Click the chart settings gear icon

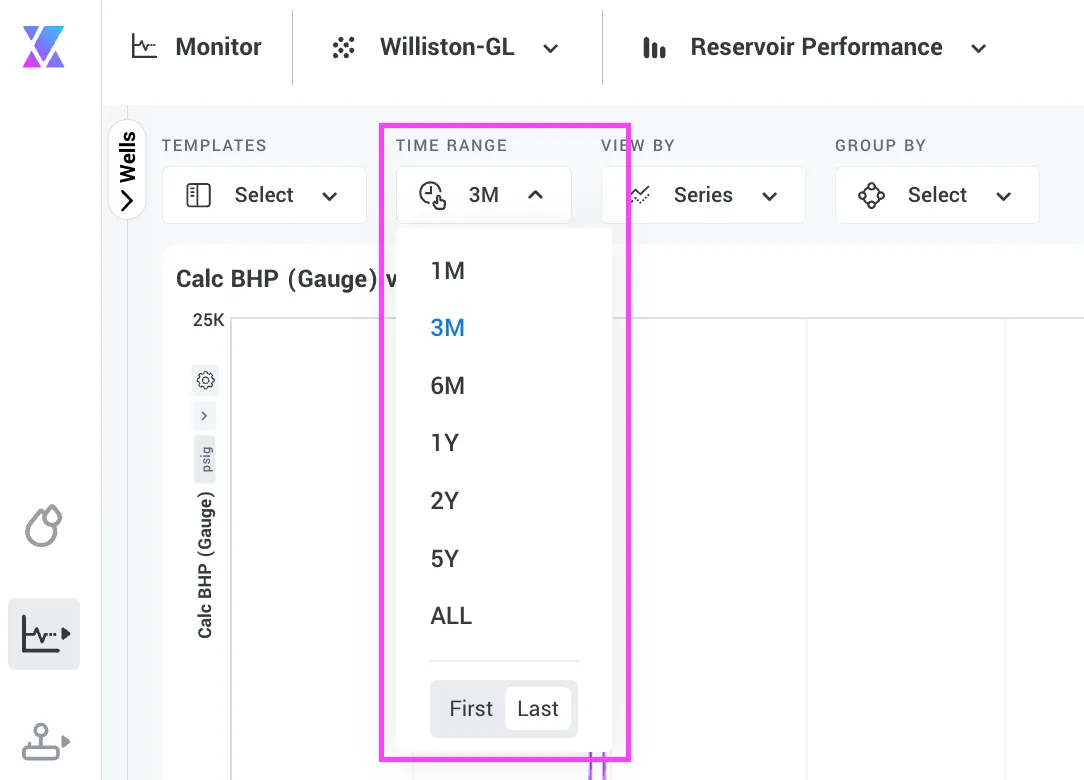205,380
